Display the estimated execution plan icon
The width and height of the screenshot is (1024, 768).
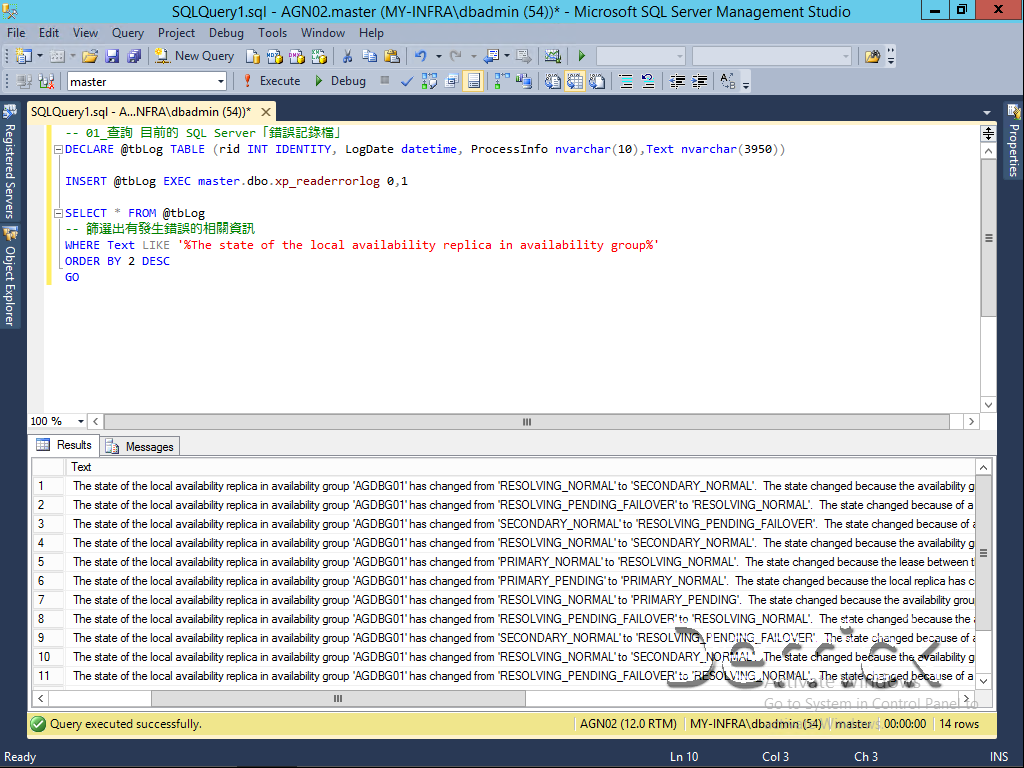429,81
